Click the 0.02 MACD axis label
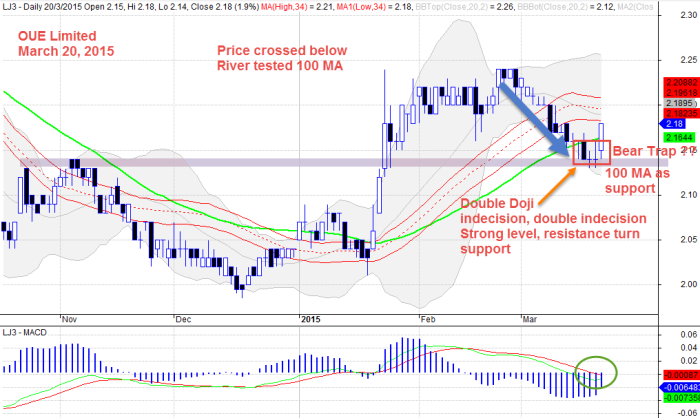 (x=689, y=361)
